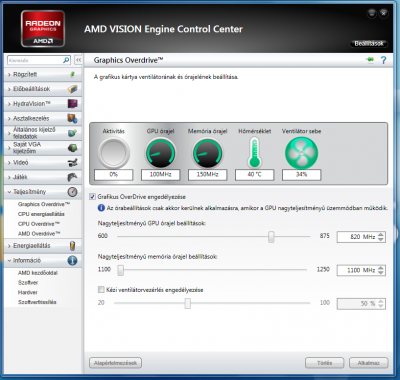
Task: Open help with the question mark icon
Action: point(384,60)
